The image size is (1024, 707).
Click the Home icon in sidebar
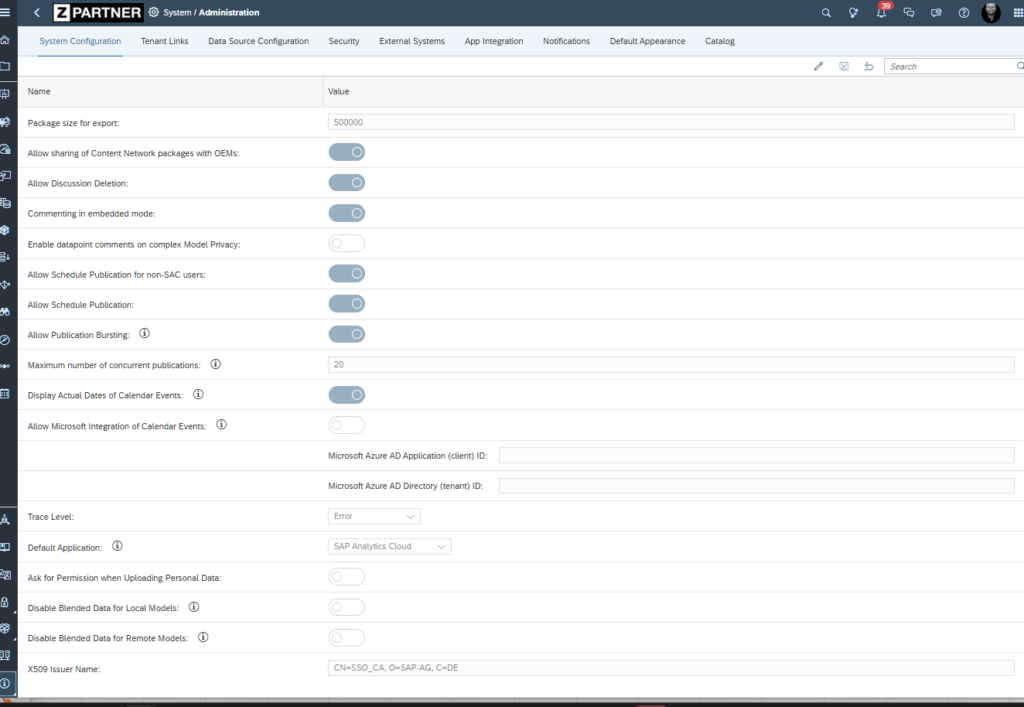point(6,40)
